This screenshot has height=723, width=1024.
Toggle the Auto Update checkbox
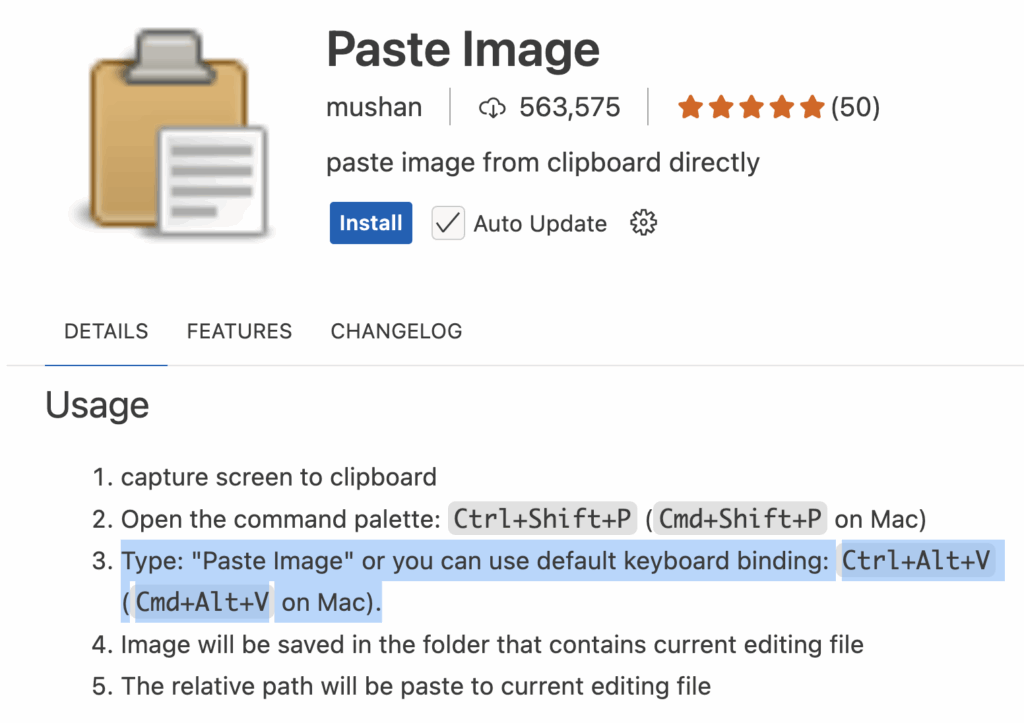448,223
